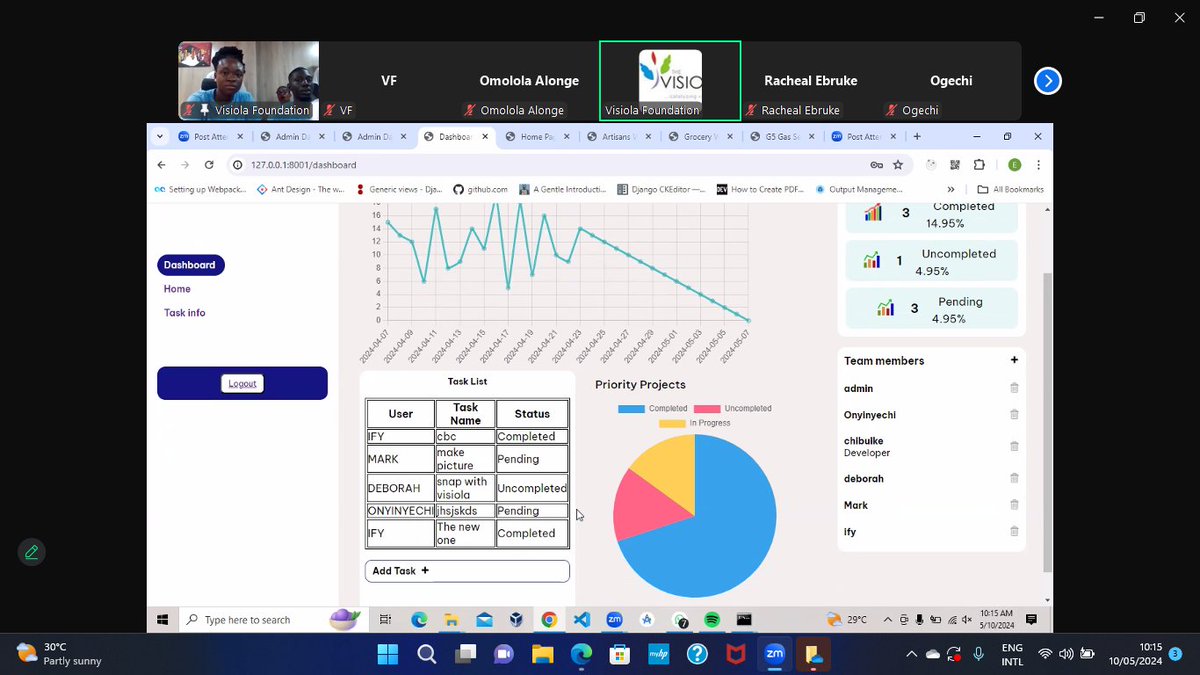Image resolution: width=1200 pixels, height=675 pixels.
Task: Select Visiola Foundation video thumbnail
Action: click(x=249, y=81)
